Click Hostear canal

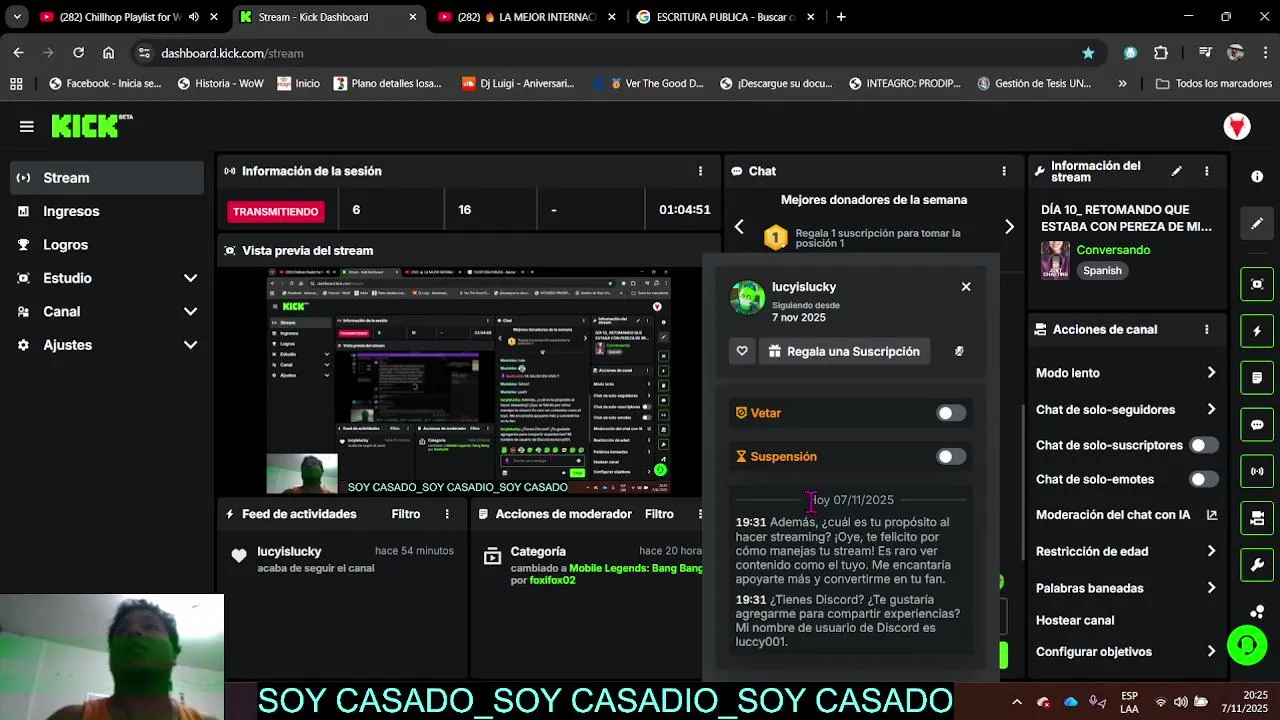(1075, 620)
